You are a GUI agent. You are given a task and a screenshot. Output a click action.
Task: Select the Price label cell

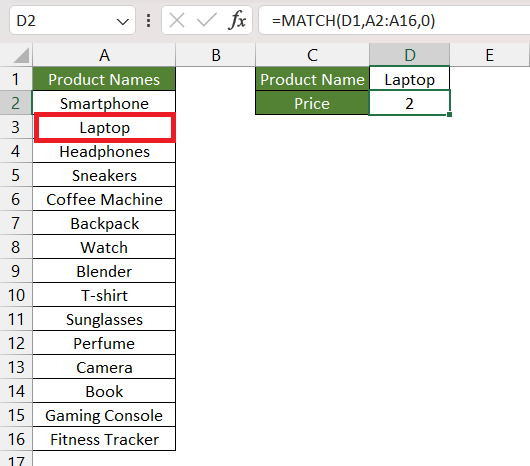click(x=312, y=103)
